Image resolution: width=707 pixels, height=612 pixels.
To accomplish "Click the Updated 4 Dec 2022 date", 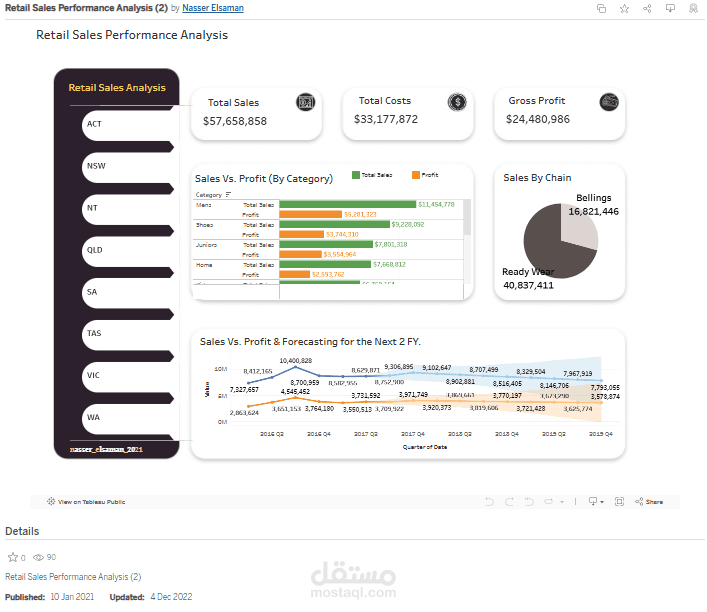I will [171, 597].
